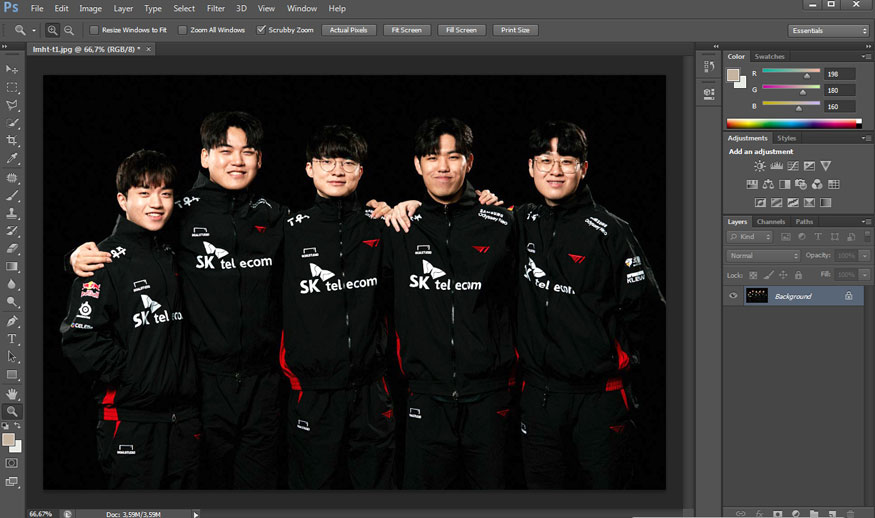The image size is (875, 518).
Task: Change the screen mode
Action: (x=12, y=481)
